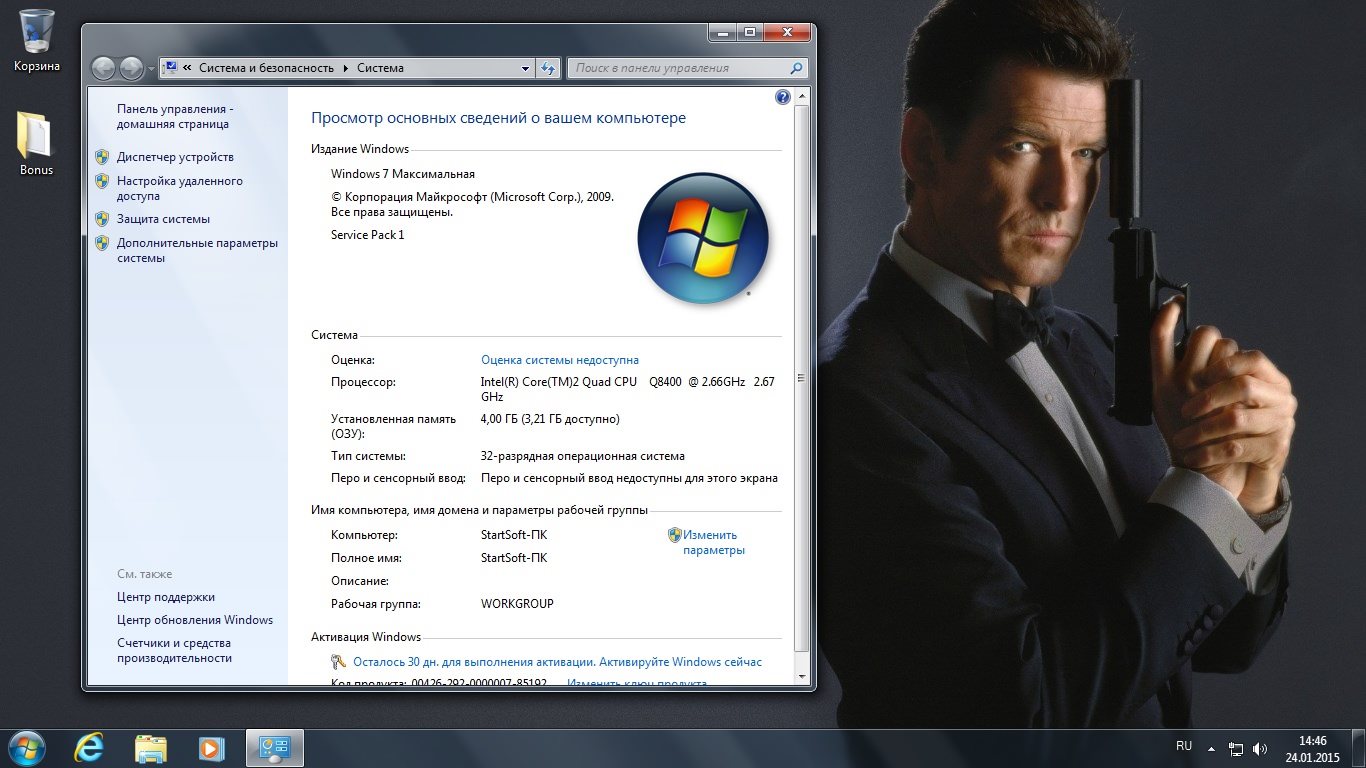Go back with the Back arrow button
The height and width of the screenshot is (768, 1366).
[x=103, y=68]
